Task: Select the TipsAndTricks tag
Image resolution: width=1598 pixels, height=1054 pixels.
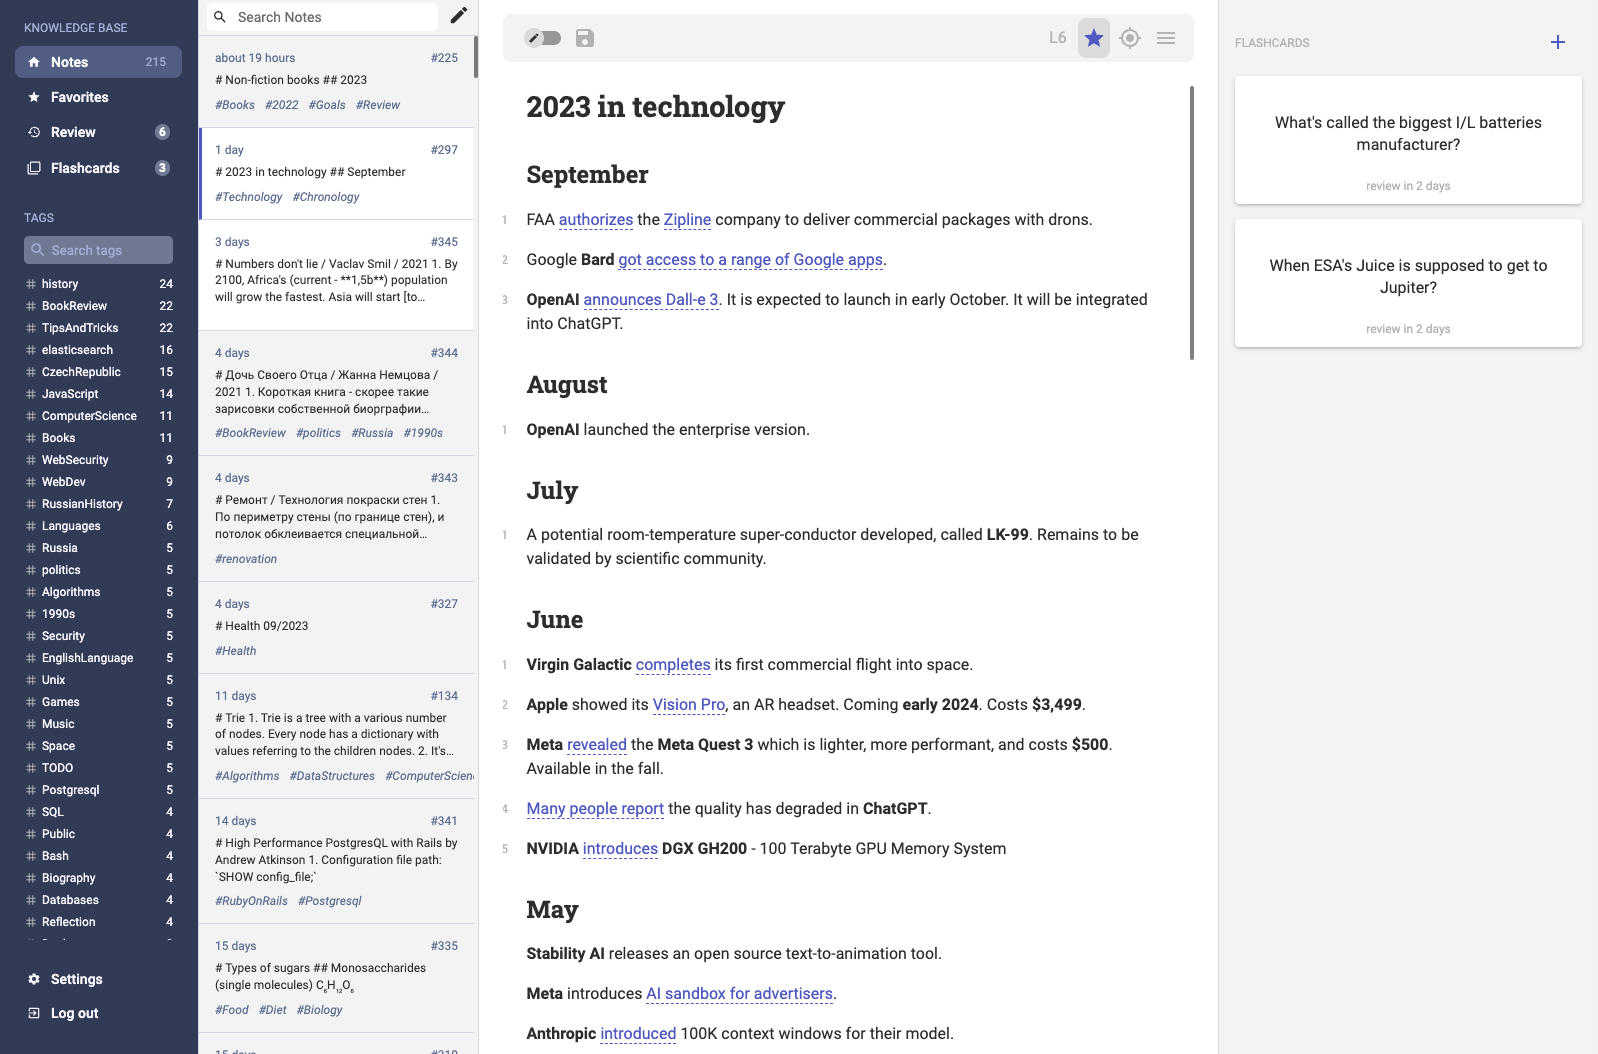Action: pos(99,328)
